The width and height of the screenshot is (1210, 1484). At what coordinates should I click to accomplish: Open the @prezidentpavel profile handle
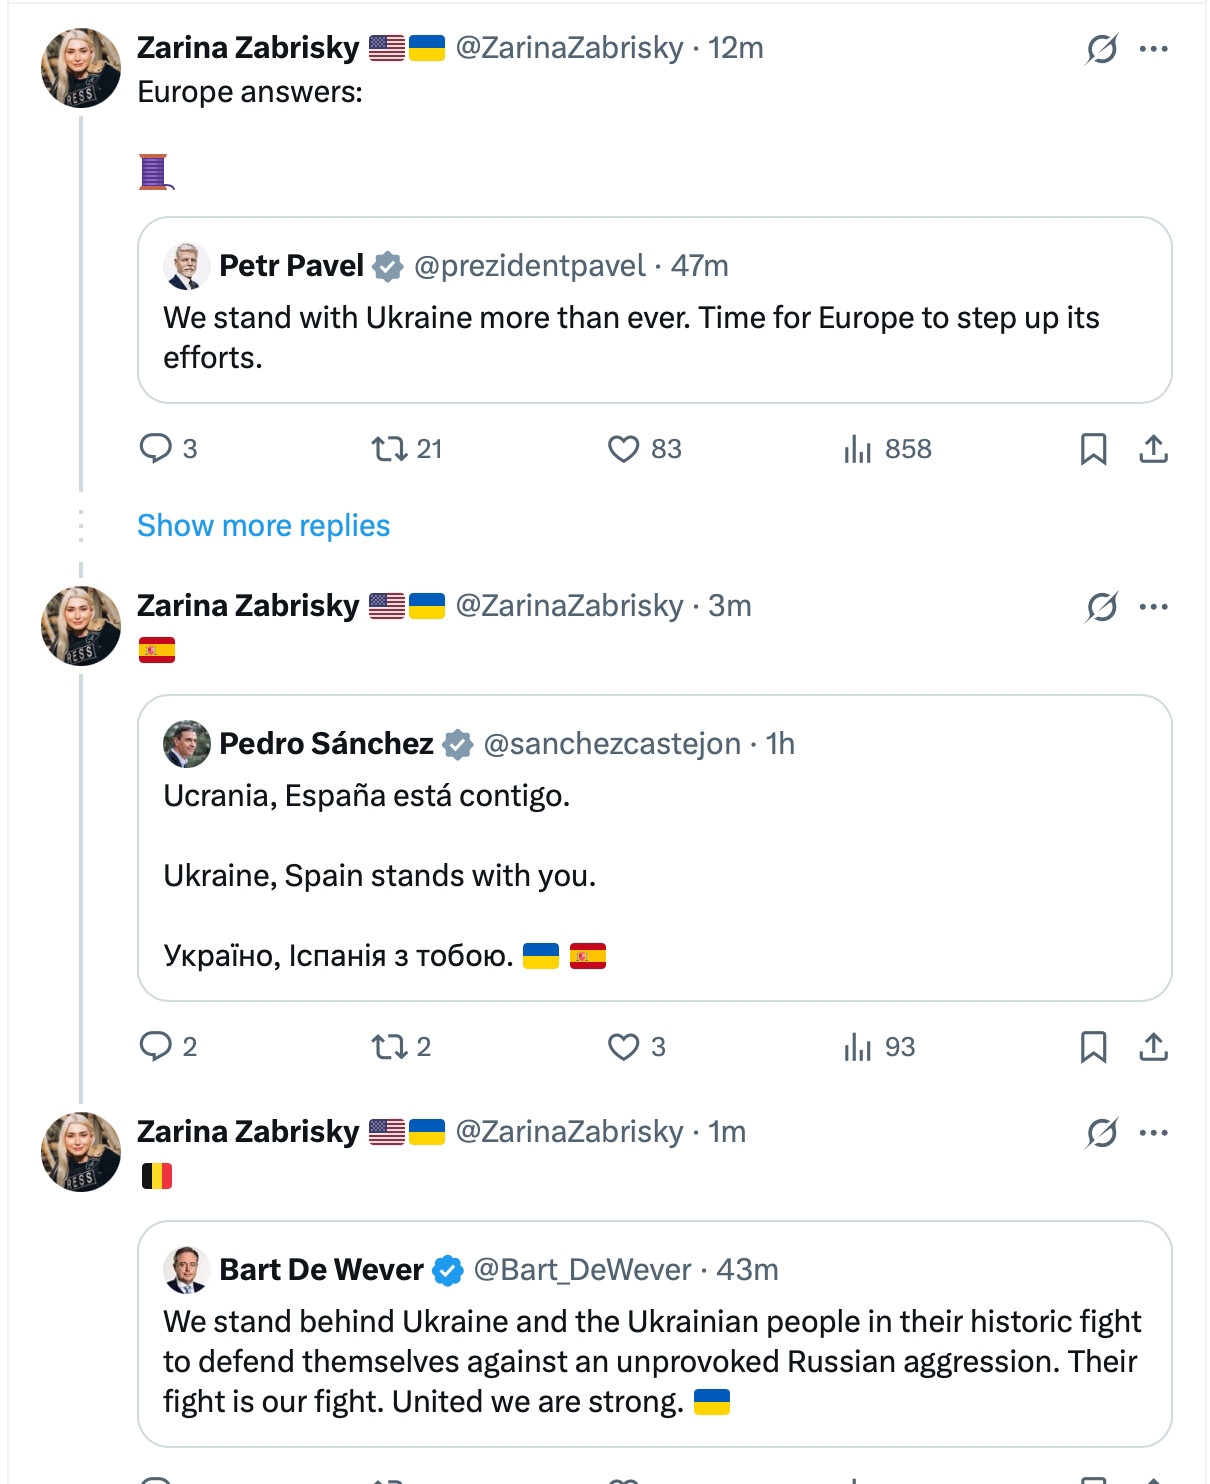pyautogui.click(x=529, y=266)
